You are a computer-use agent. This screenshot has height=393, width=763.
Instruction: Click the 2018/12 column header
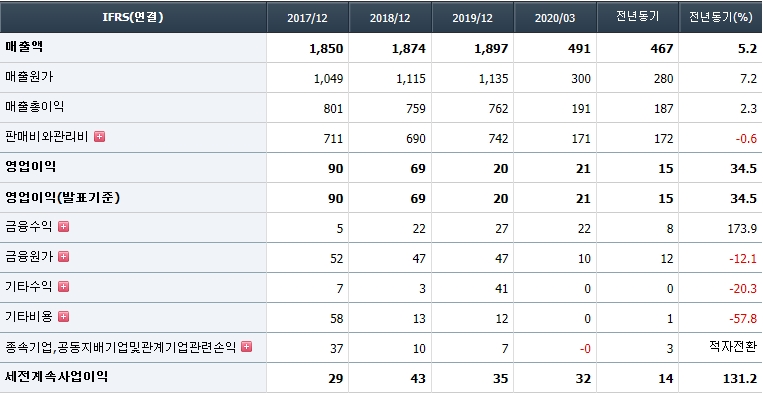click(390, 18)
